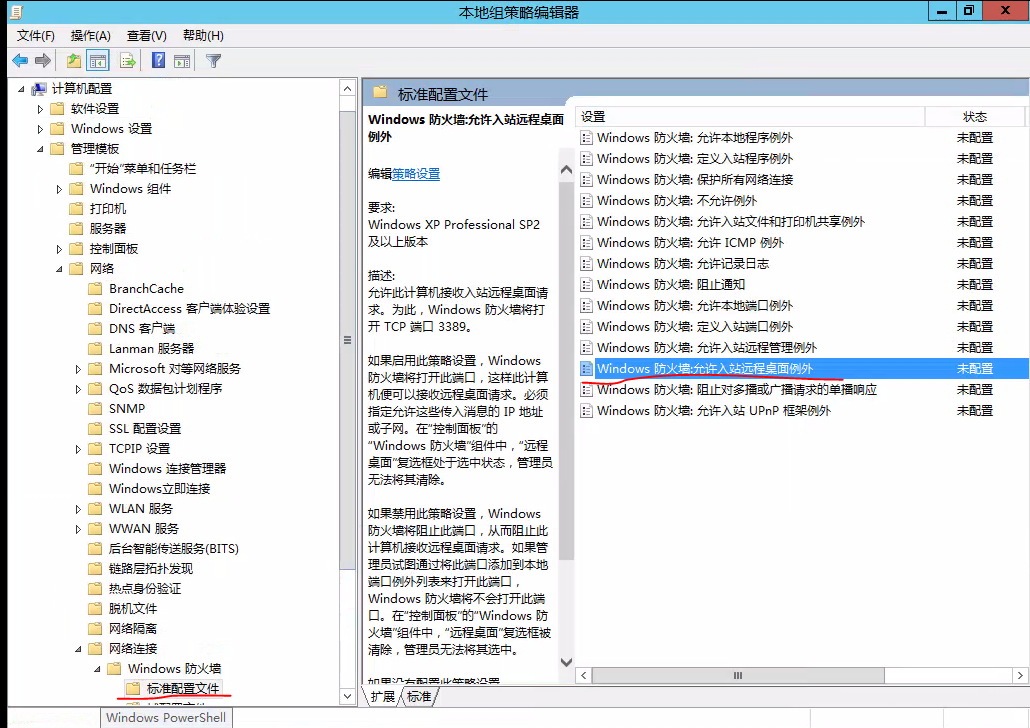Select 定义入站端口例外 policy row
1030x728 pixels.
tap(801, 327)
